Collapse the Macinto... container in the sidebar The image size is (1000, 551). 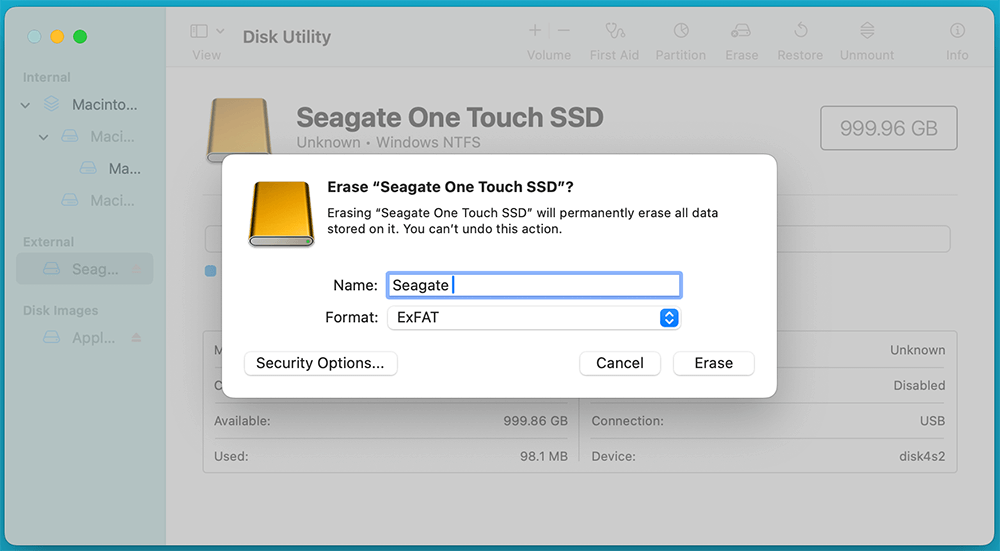[25, 105]
